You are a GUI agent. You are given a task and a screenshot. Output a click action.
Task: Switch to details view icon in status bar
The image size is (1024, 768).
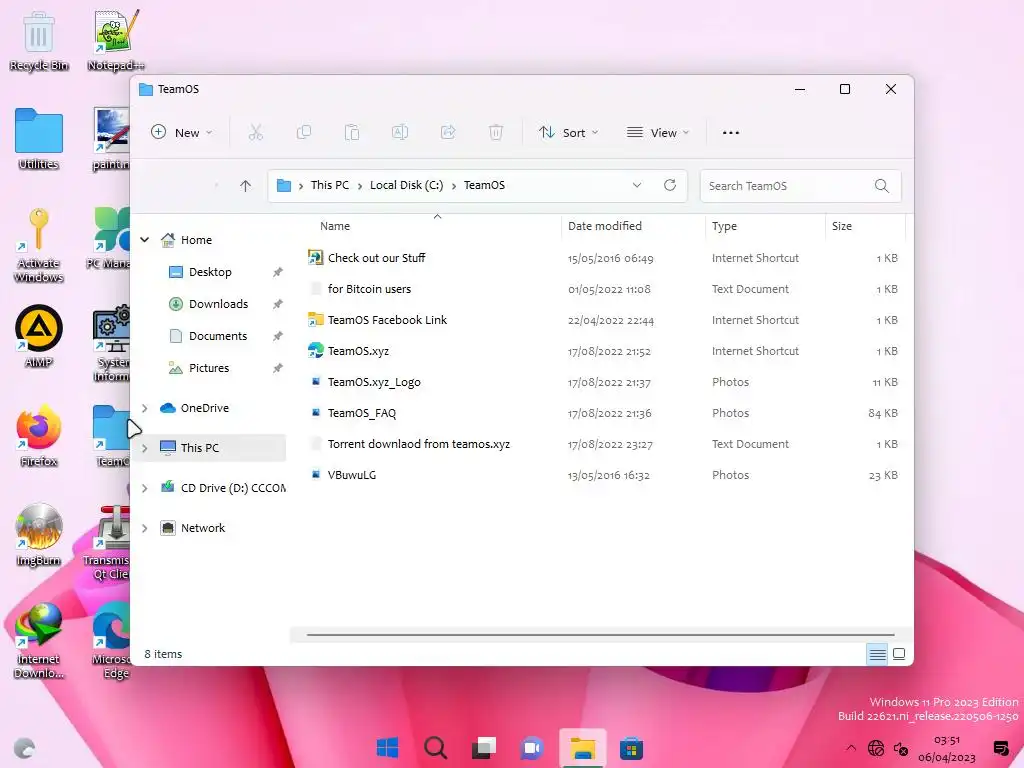(877, 654)
